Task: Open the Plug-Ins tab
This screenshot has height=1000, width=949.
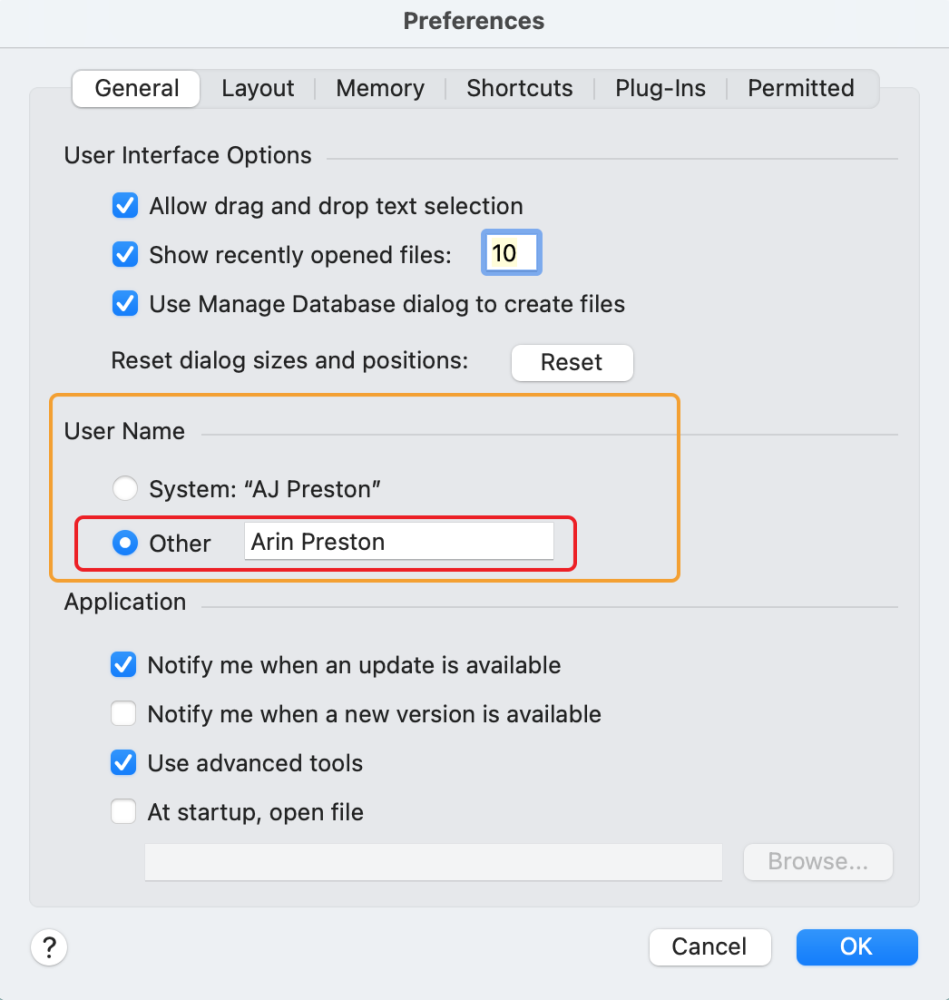Action: (660, 88)
